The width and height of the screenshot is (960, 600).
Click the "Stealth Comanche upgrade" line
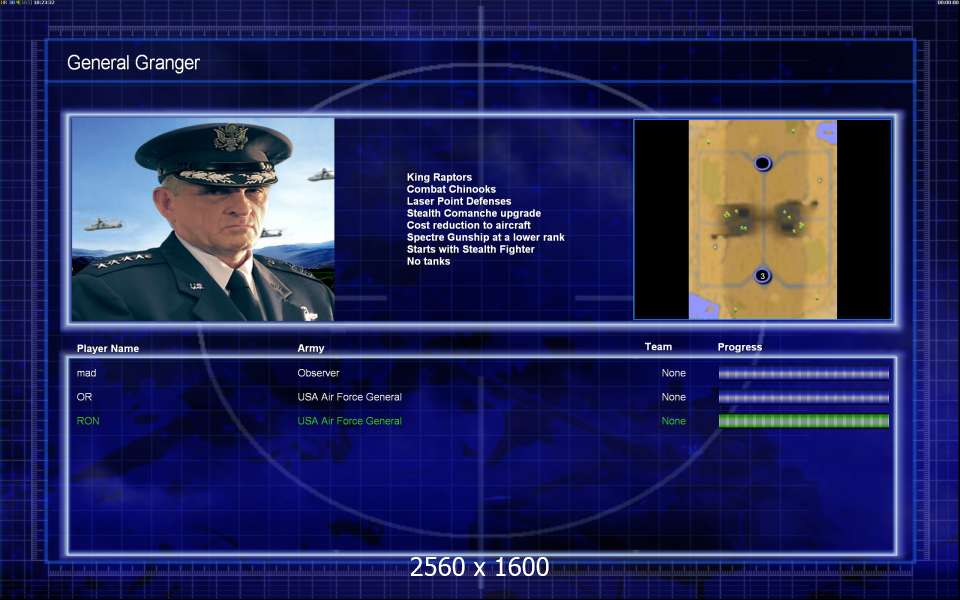pos(474,213)
